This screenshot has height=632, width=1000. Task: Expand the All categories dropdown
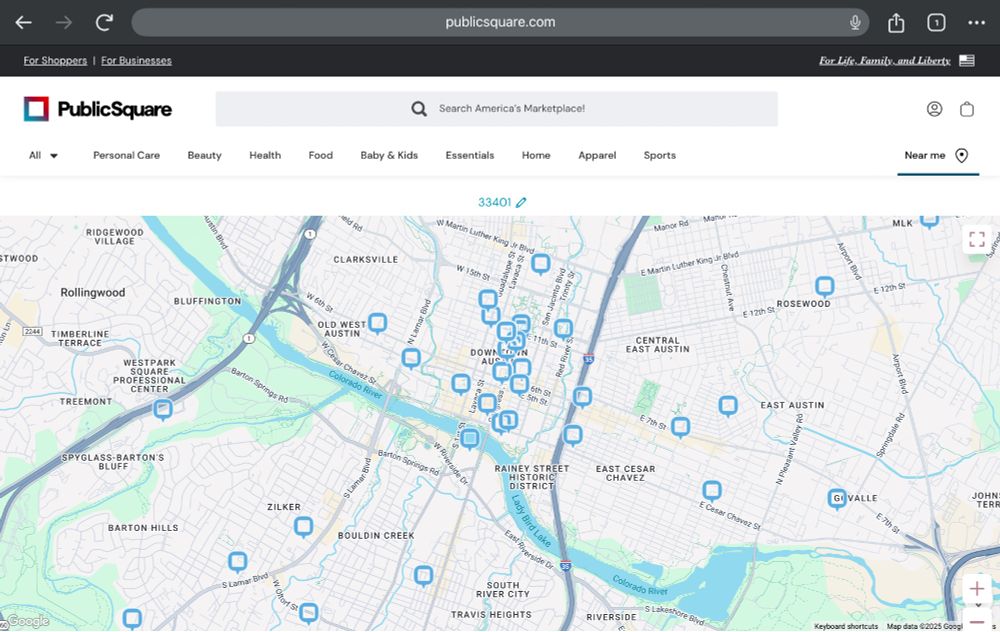click(43, 156)
